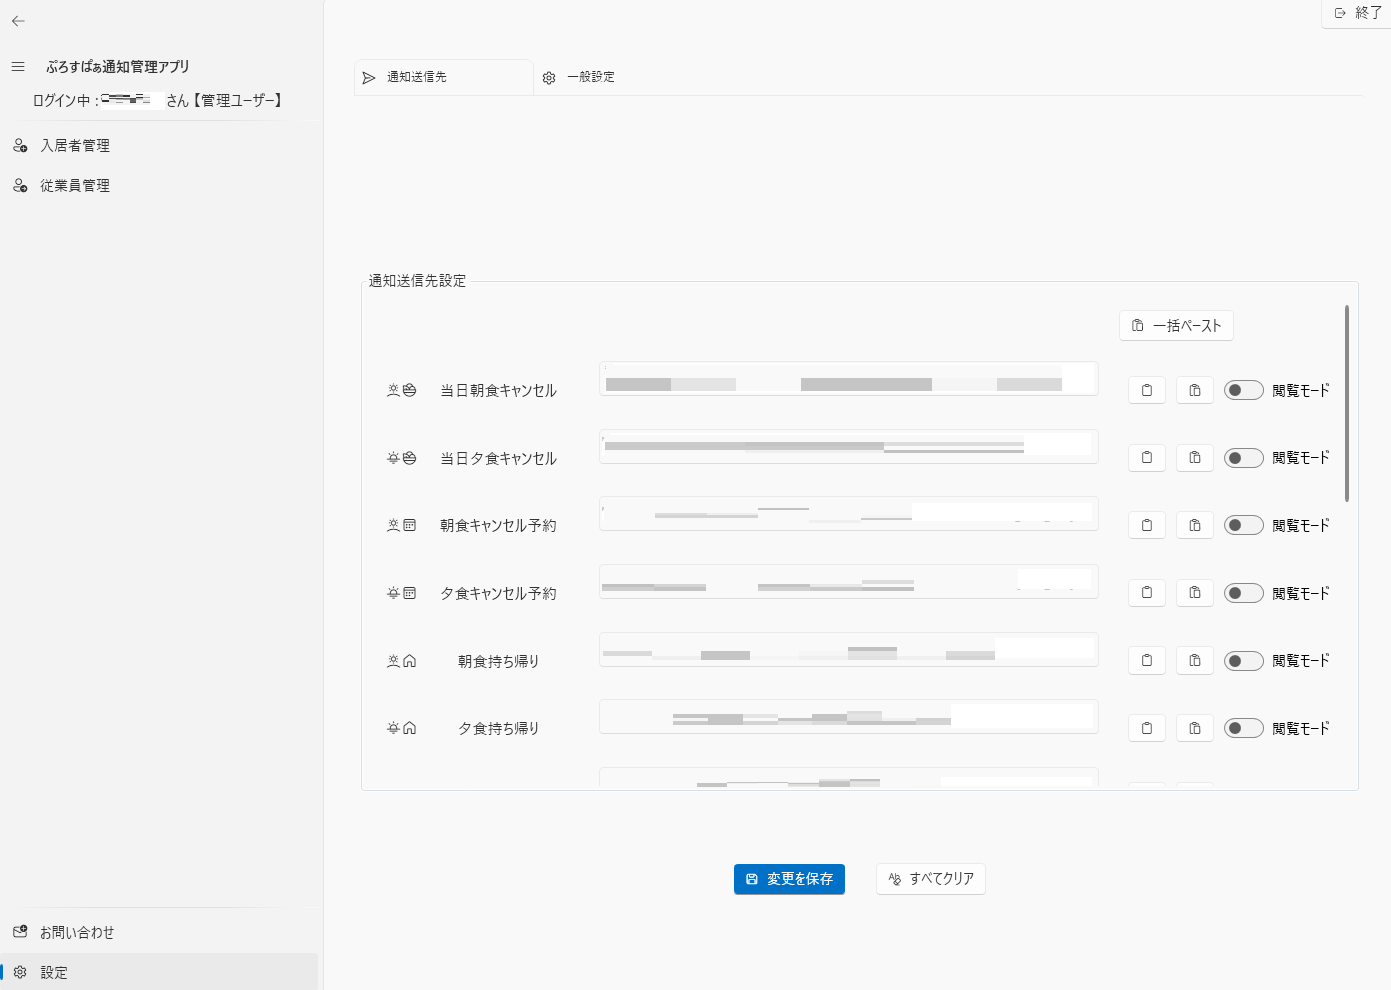Click the 終了 exit button

(x=1358, y=13)
